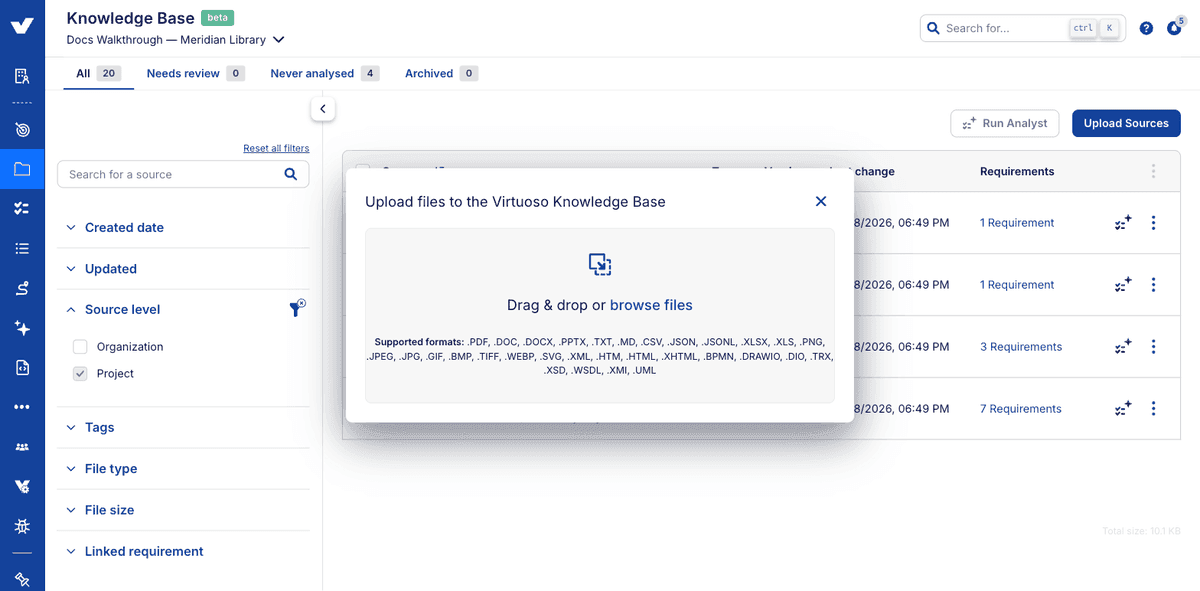The height and width of the screenshot is (591, 1200).
Task: Open the people team icon in sidebar
Action: (x=22, y=447)
